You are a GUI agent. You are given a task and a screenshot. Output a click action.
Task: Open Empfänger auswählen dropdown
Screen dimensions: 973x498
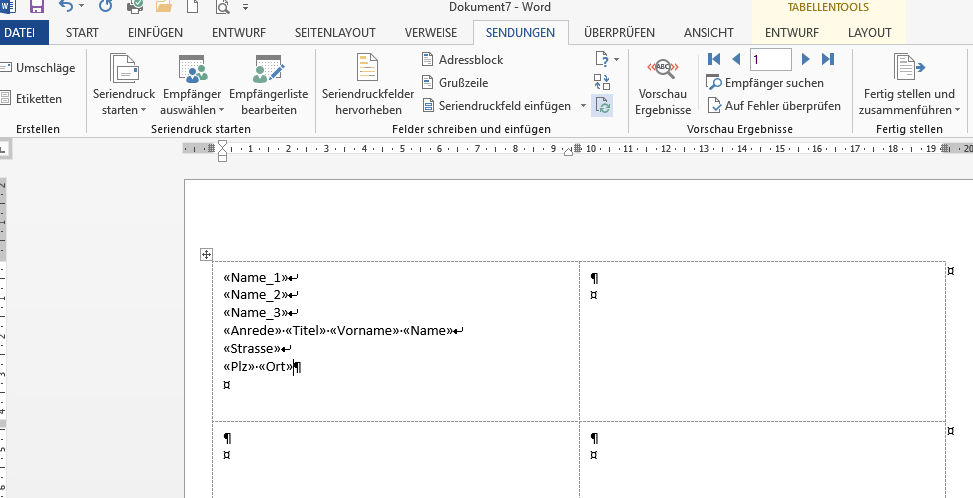click(192, 85)
